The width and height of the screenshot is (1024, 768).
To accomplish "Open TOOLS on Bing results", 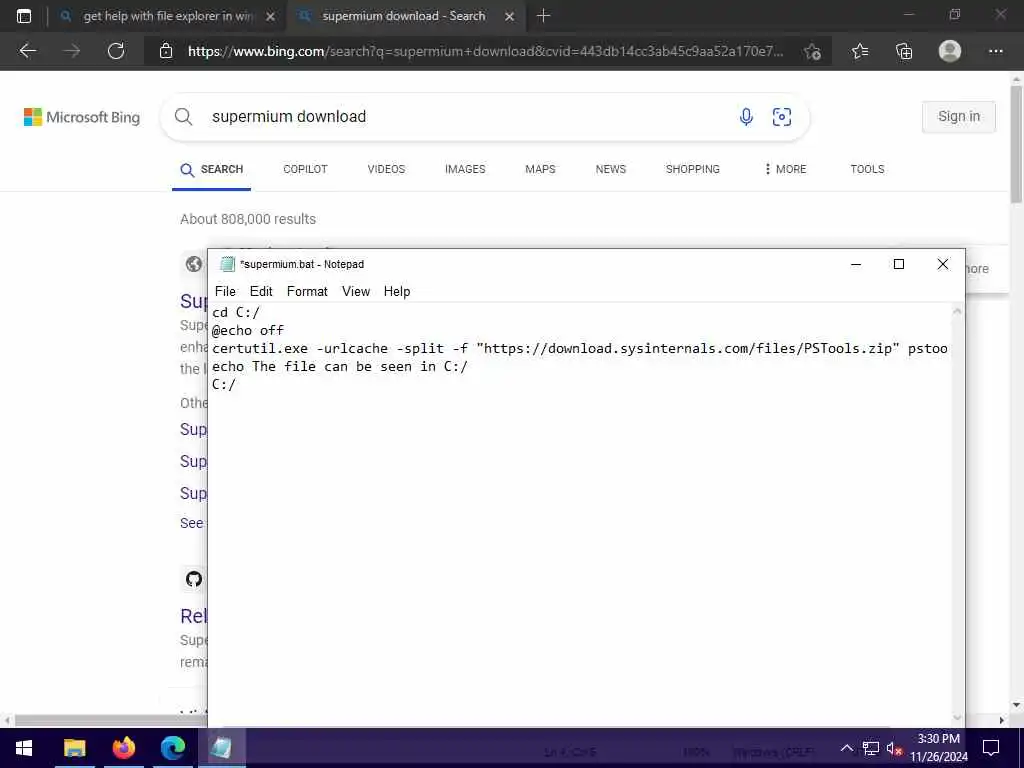I will click(x=867, y=169).
